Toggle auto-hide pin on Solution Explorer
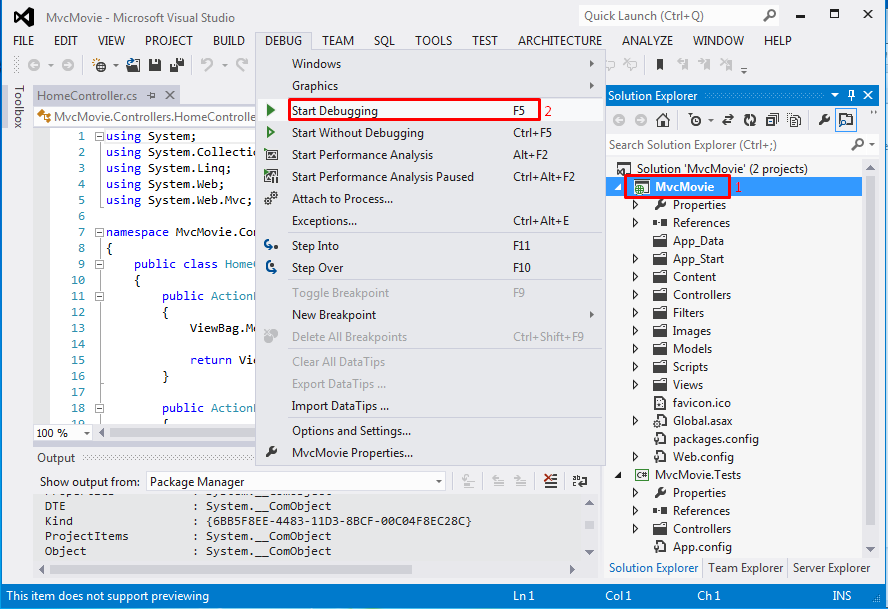Image resolution: width=888 pixels, height=609 pixels. tap(851, 95)
